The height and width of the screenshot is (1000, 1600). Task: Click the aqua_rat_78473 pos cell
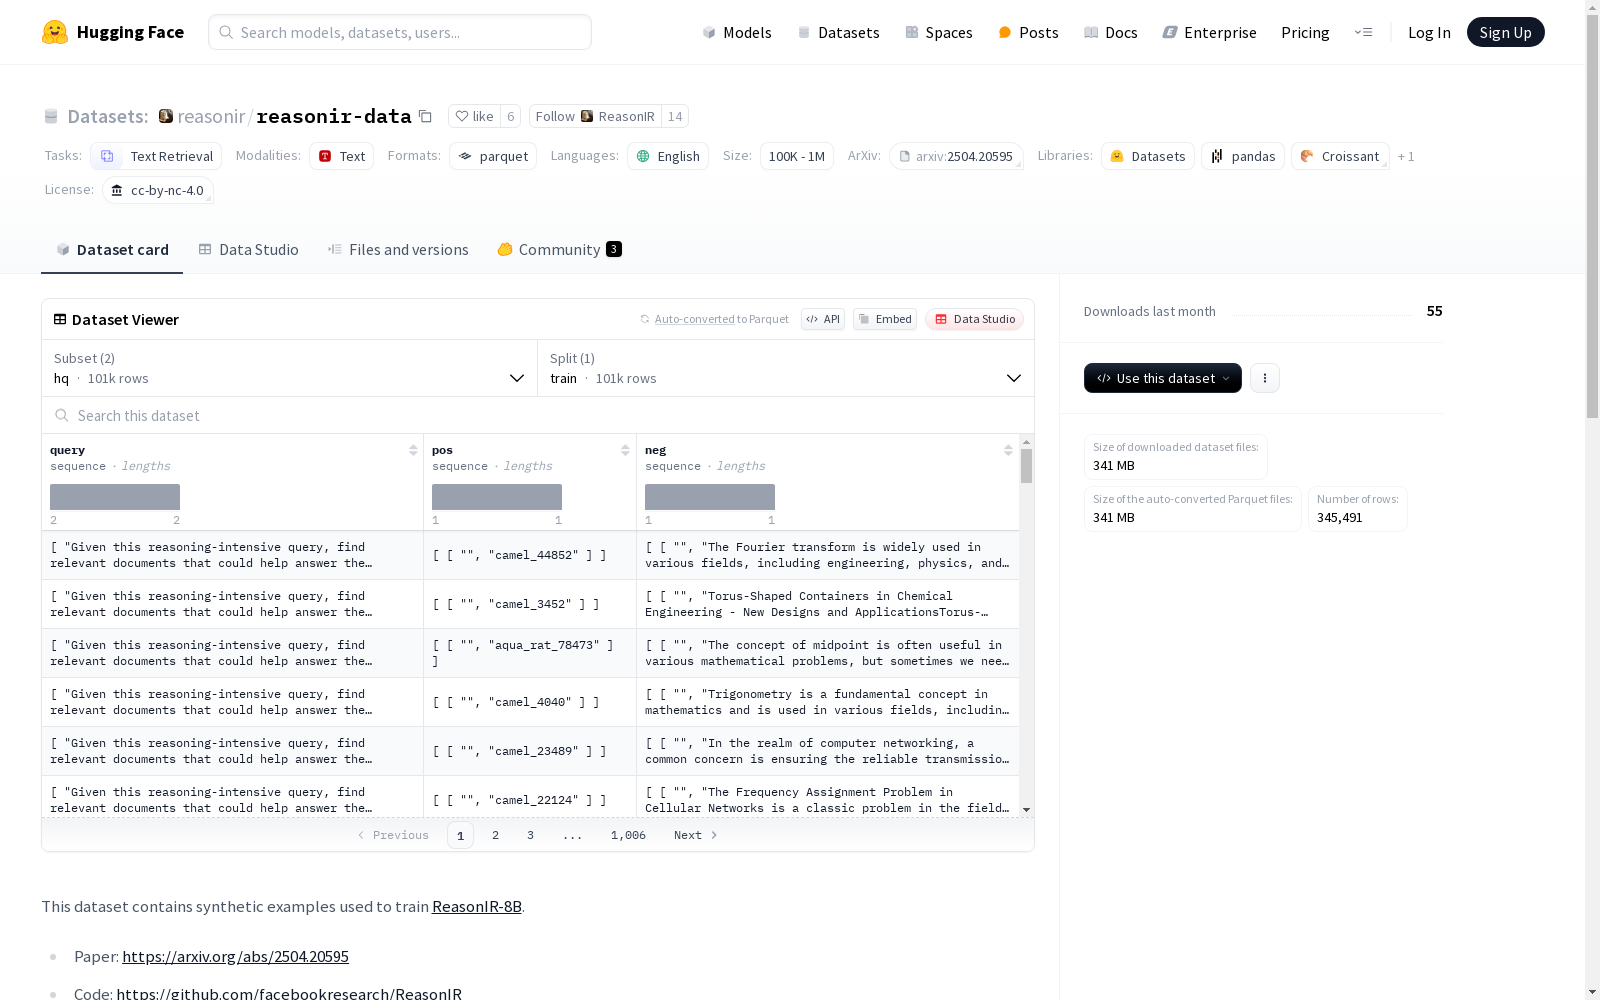point(530,653)
